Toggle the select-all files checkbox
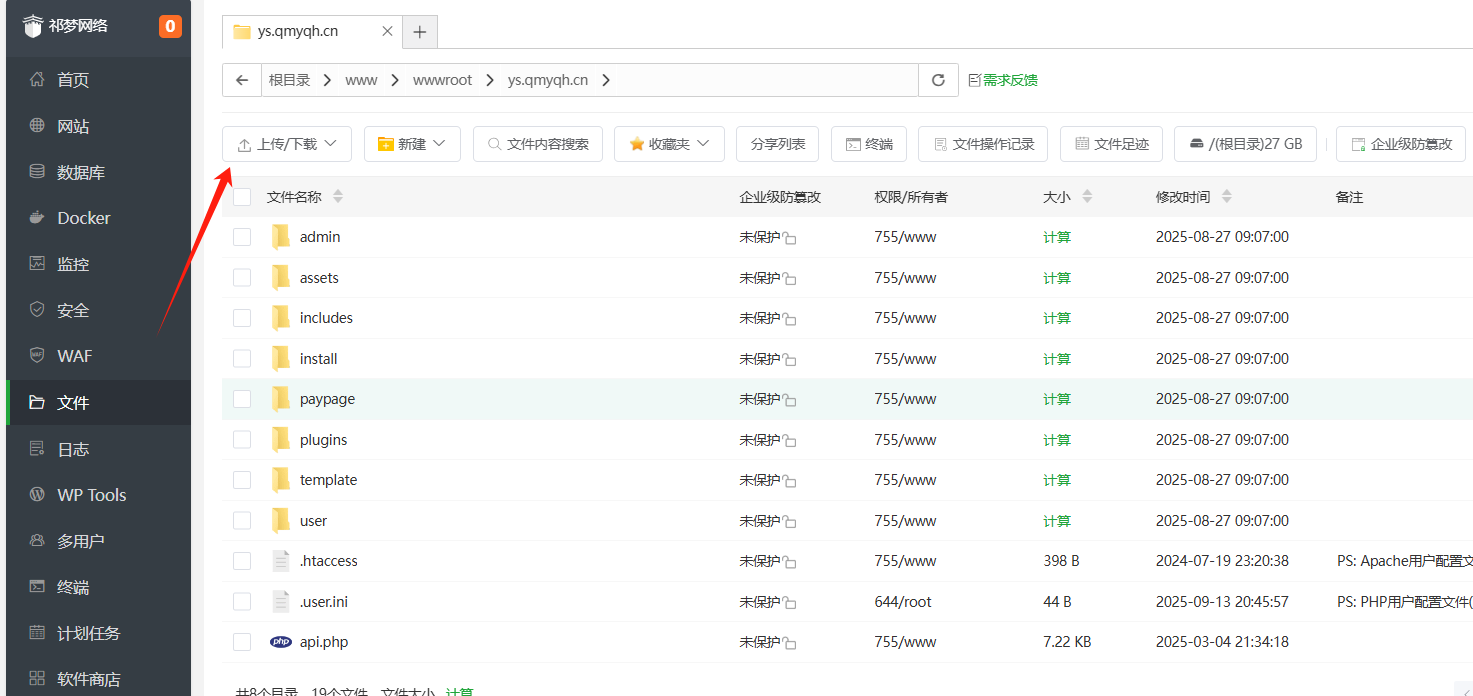The image size is (1473, 696). [x=242, y=197]
